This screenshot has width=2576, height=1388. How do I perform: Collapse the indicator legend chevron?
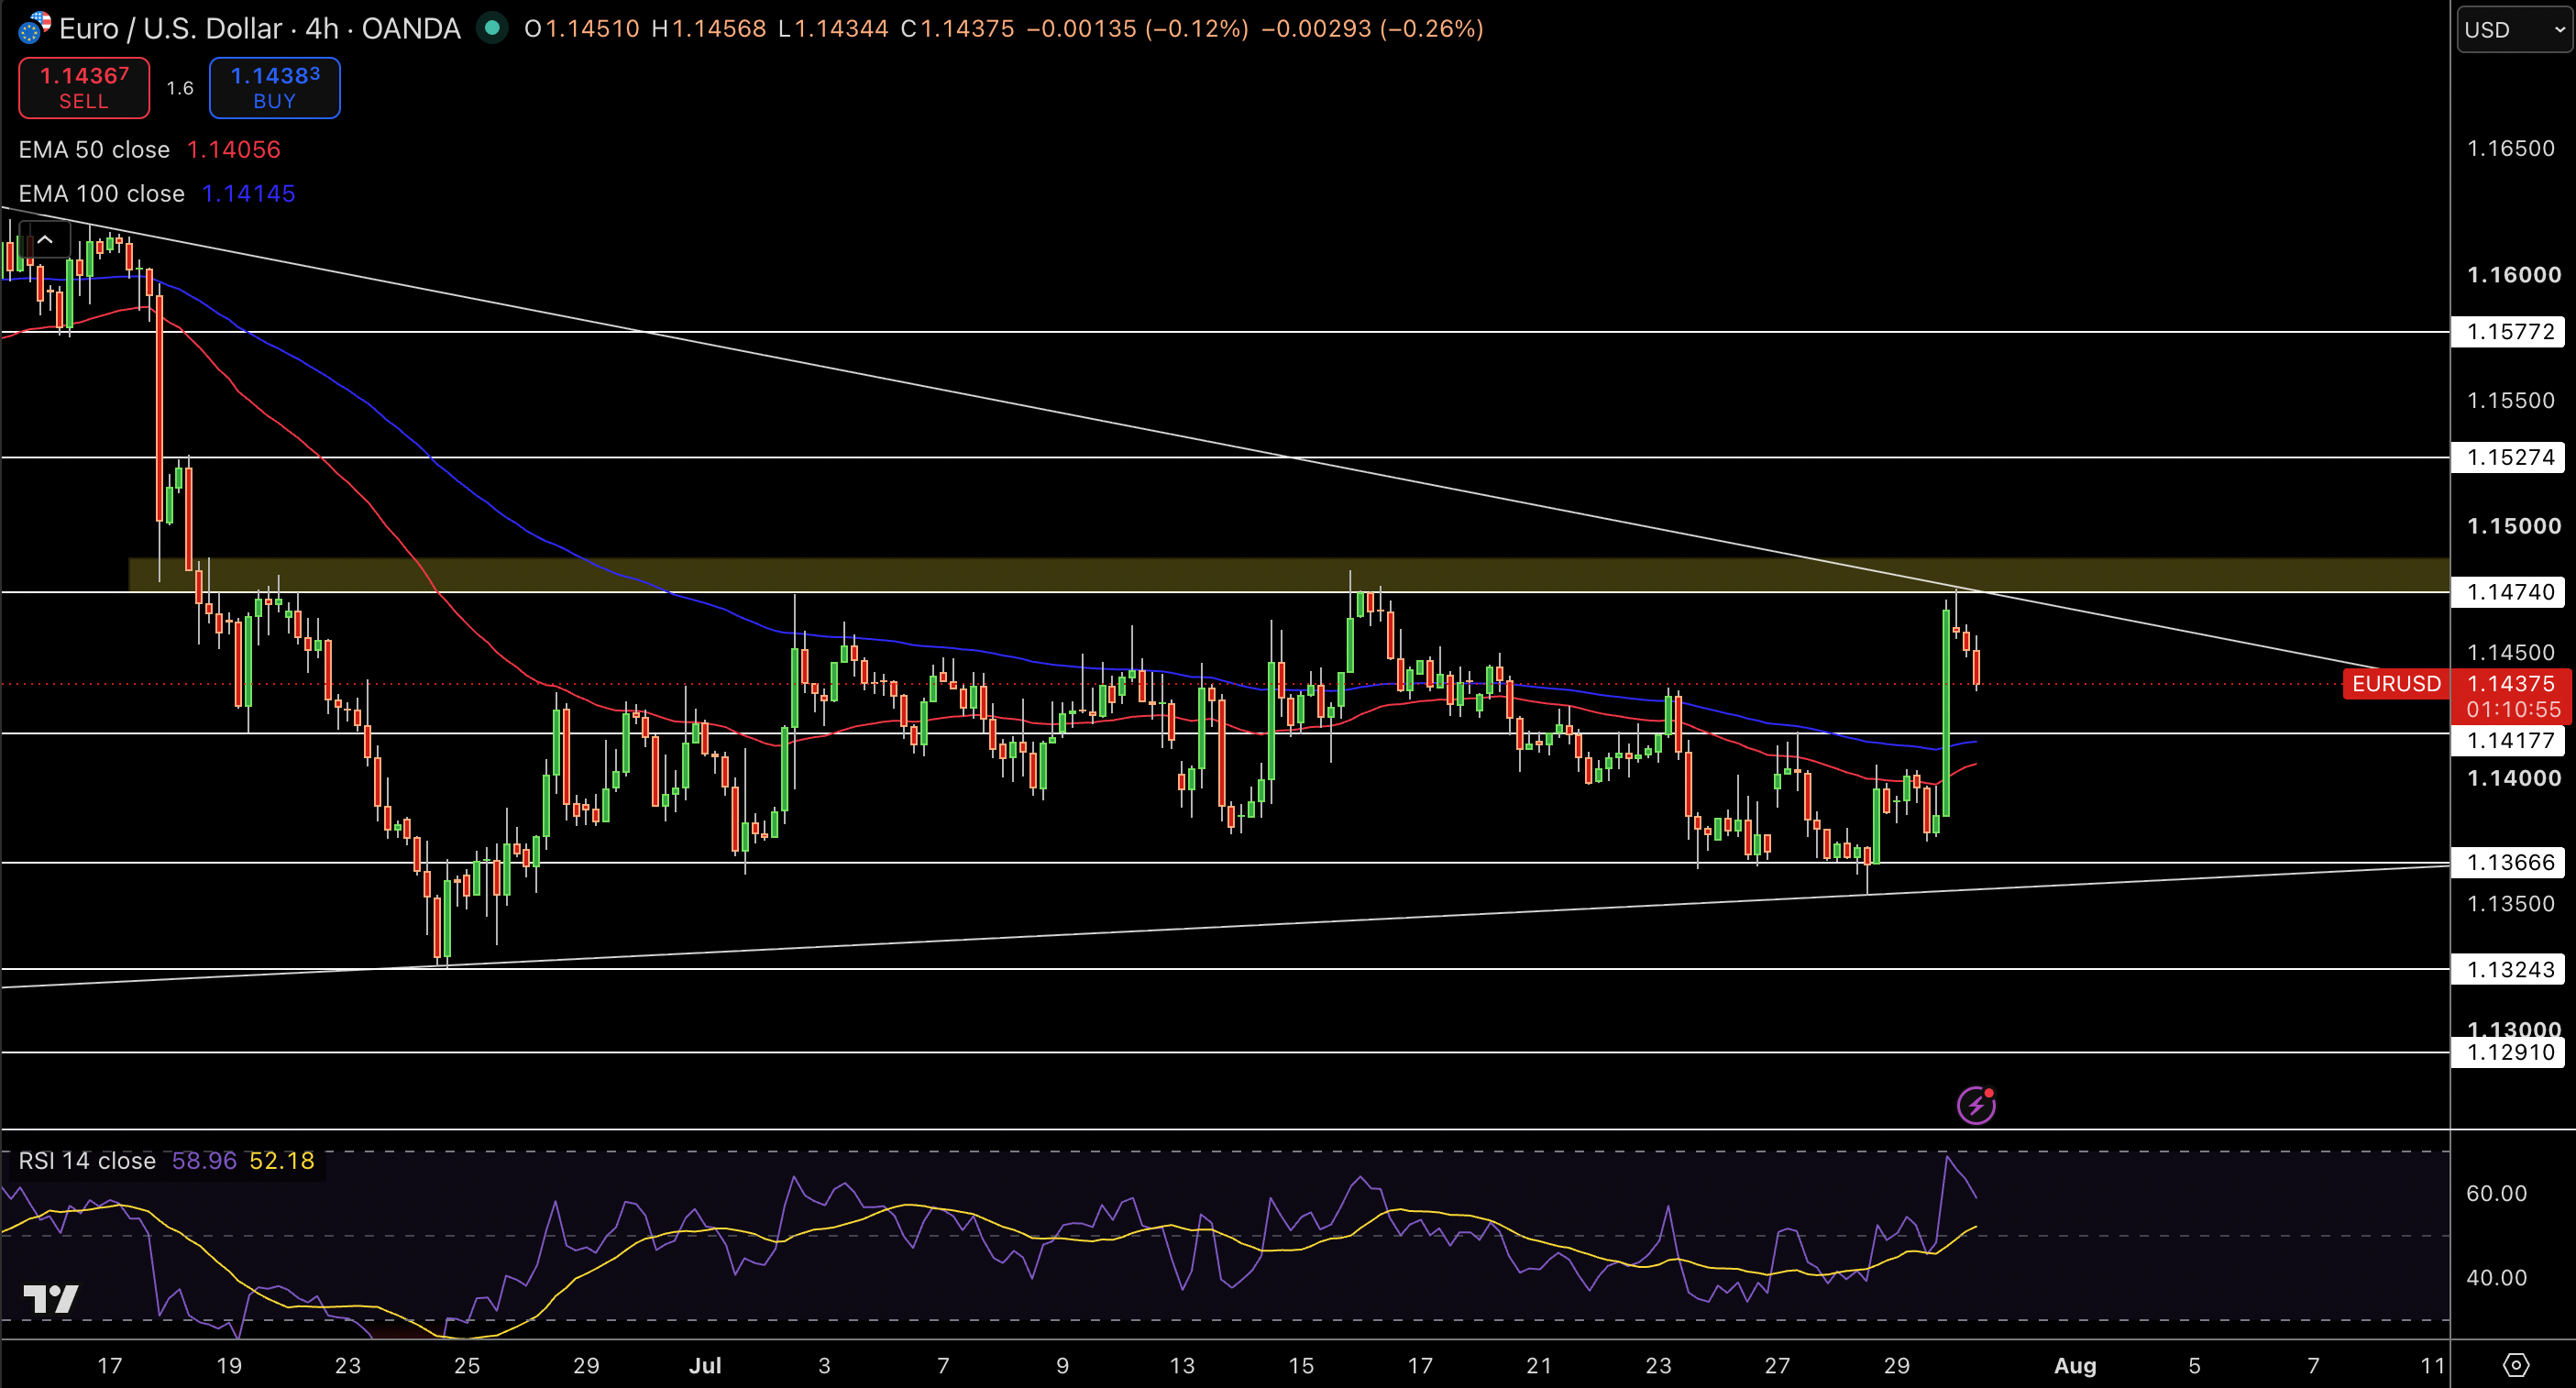coord(45,240)
